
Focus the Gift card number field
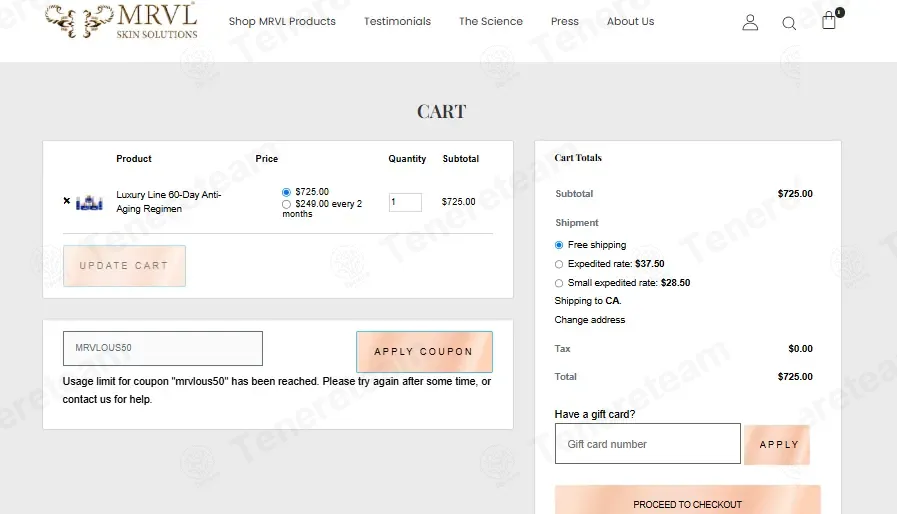(x=648, y=444)
